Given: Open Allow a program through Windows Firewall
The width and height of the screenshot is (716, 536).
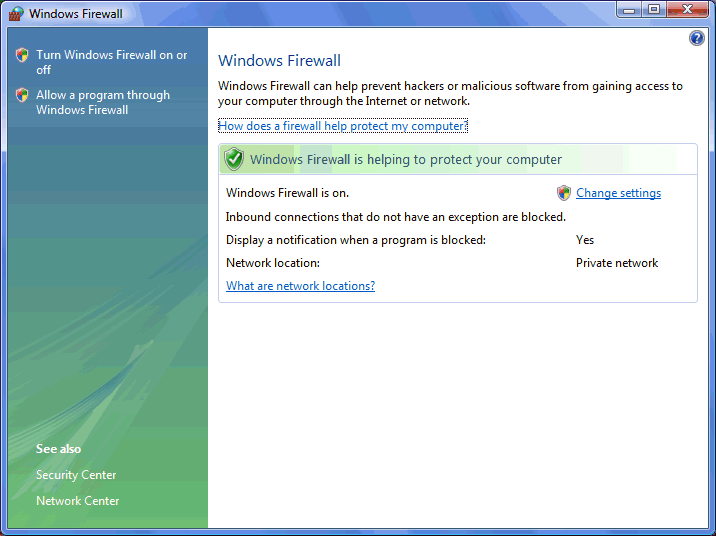Looking at the screenshot, I should [103, 102].
